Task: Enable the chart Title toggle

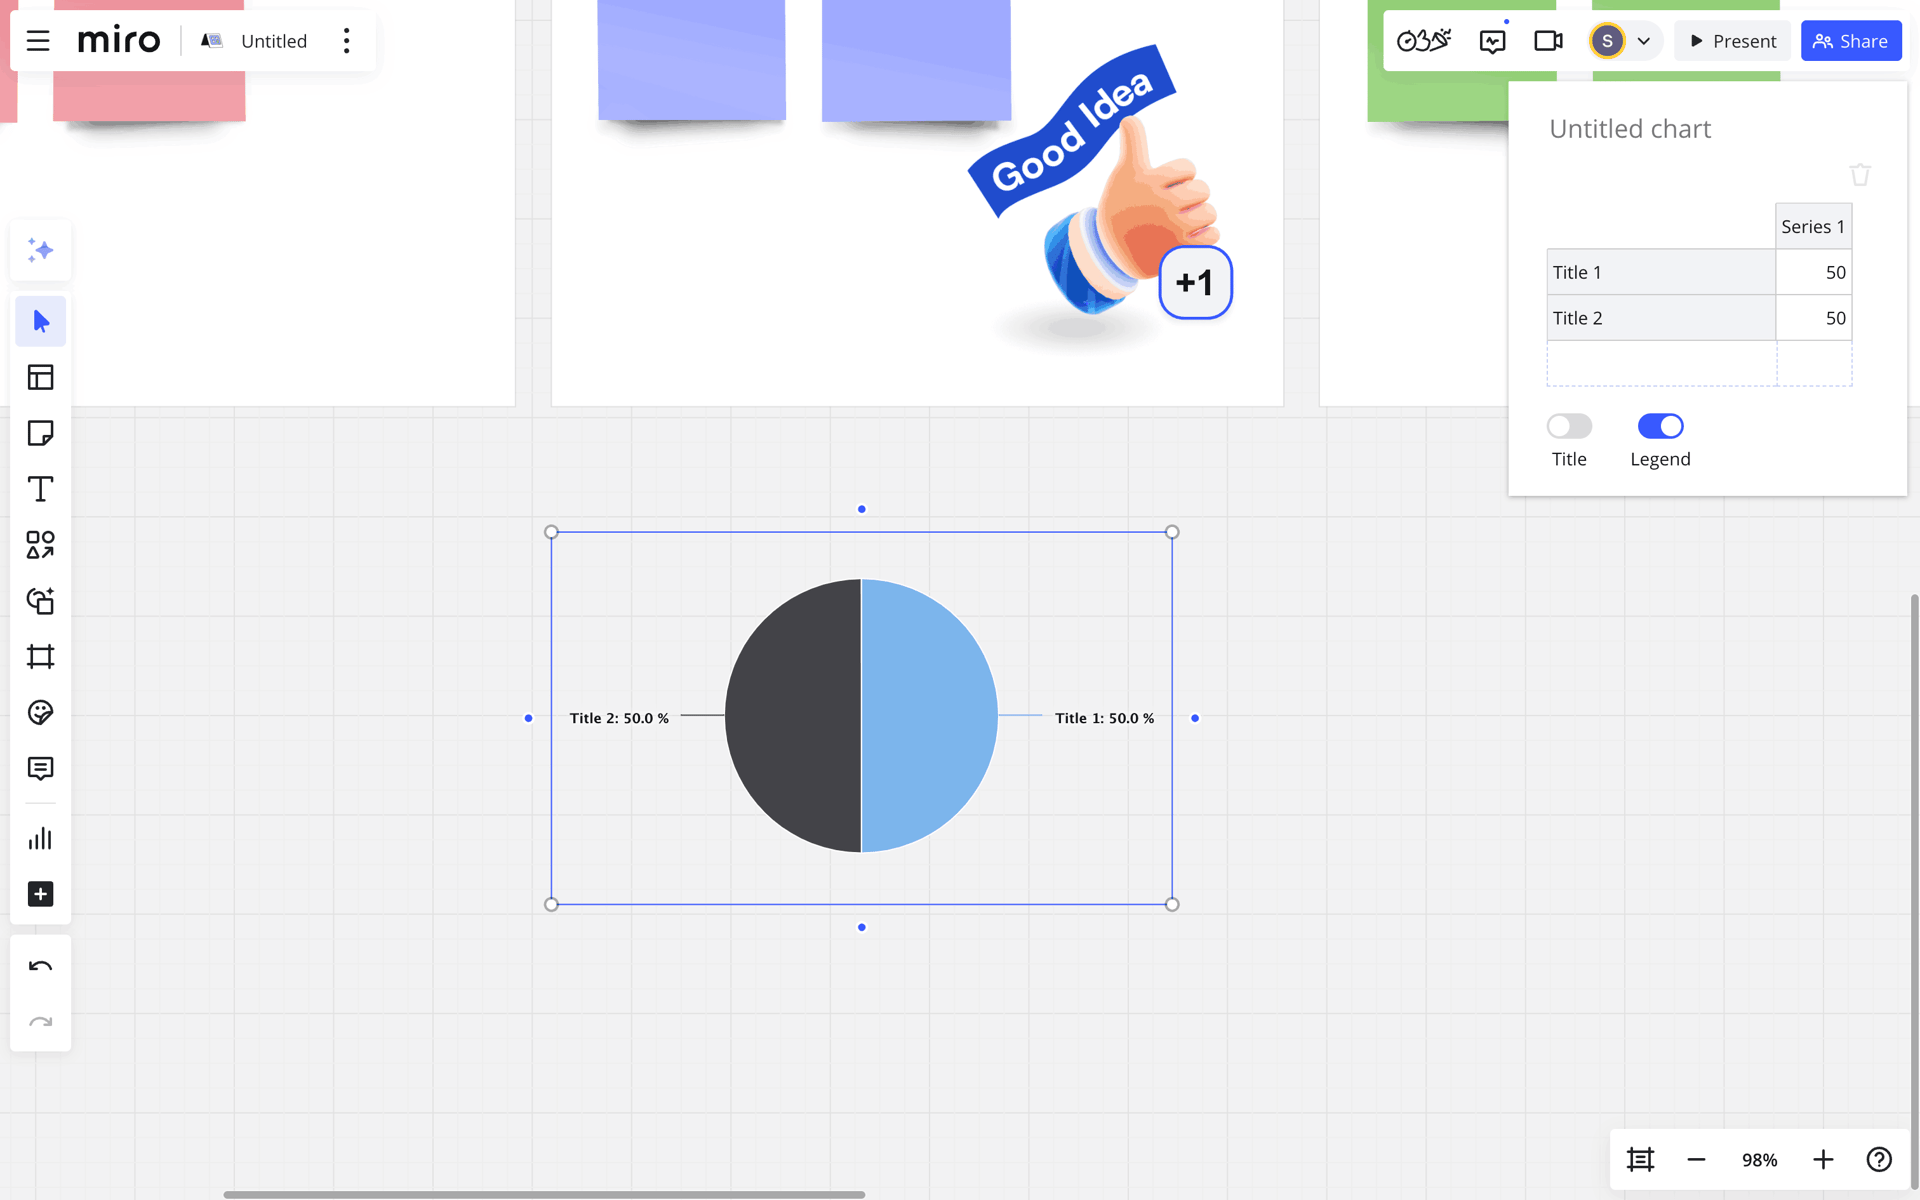Action: click(x=1569, y=426)
